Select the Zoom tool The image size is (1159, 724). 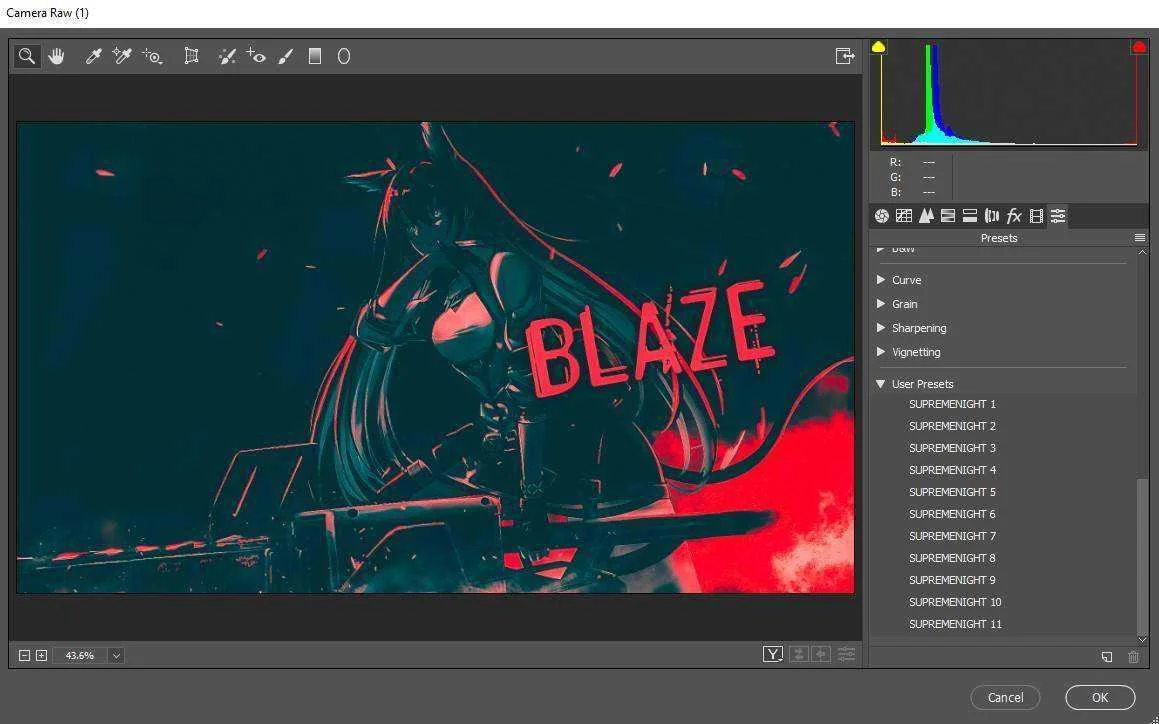(27, 56)
